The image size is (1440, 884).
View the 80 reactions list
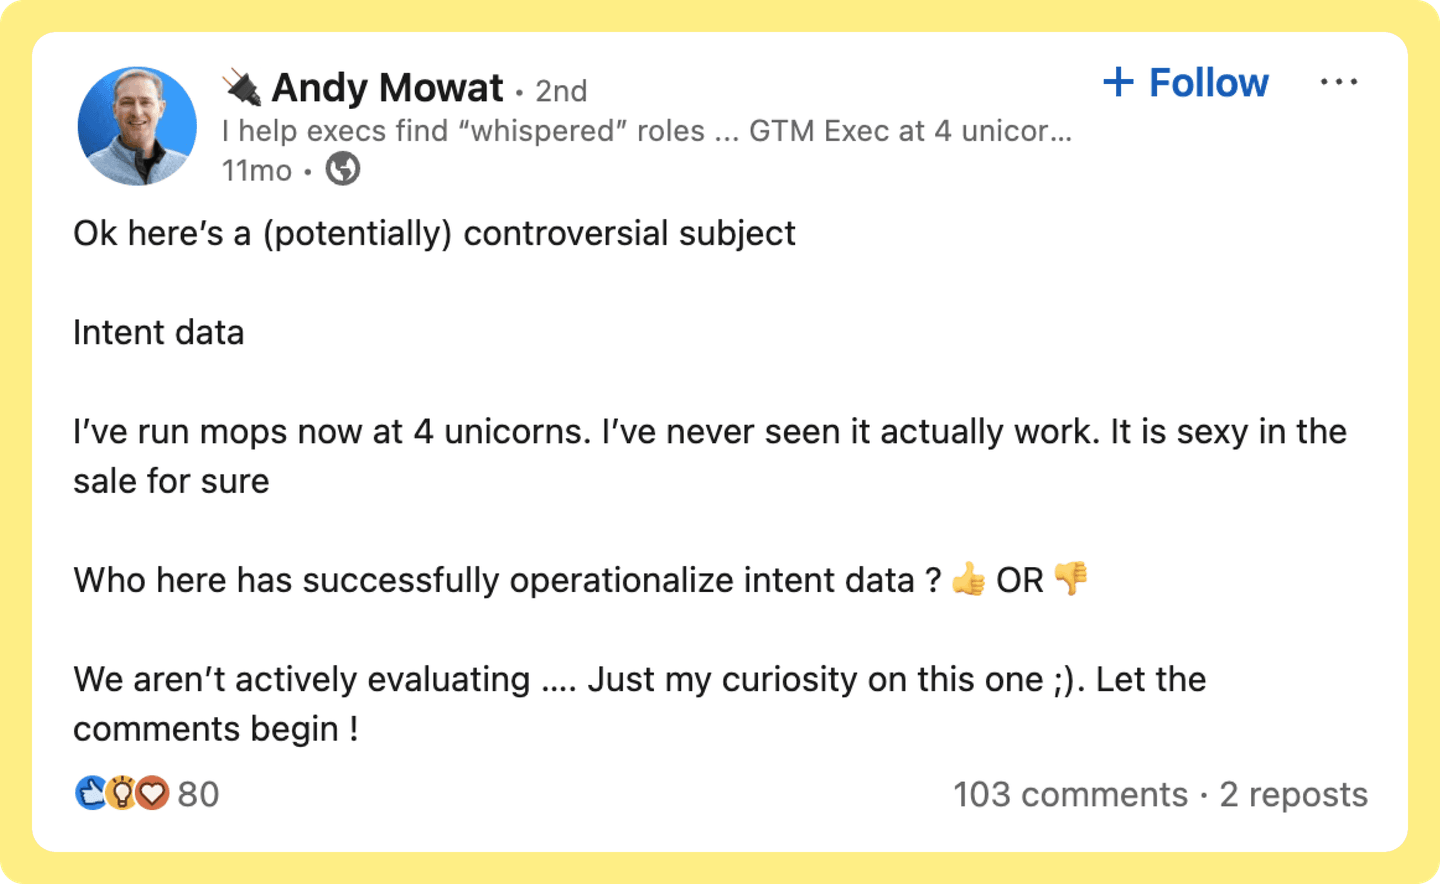click(x=198, y=794)
